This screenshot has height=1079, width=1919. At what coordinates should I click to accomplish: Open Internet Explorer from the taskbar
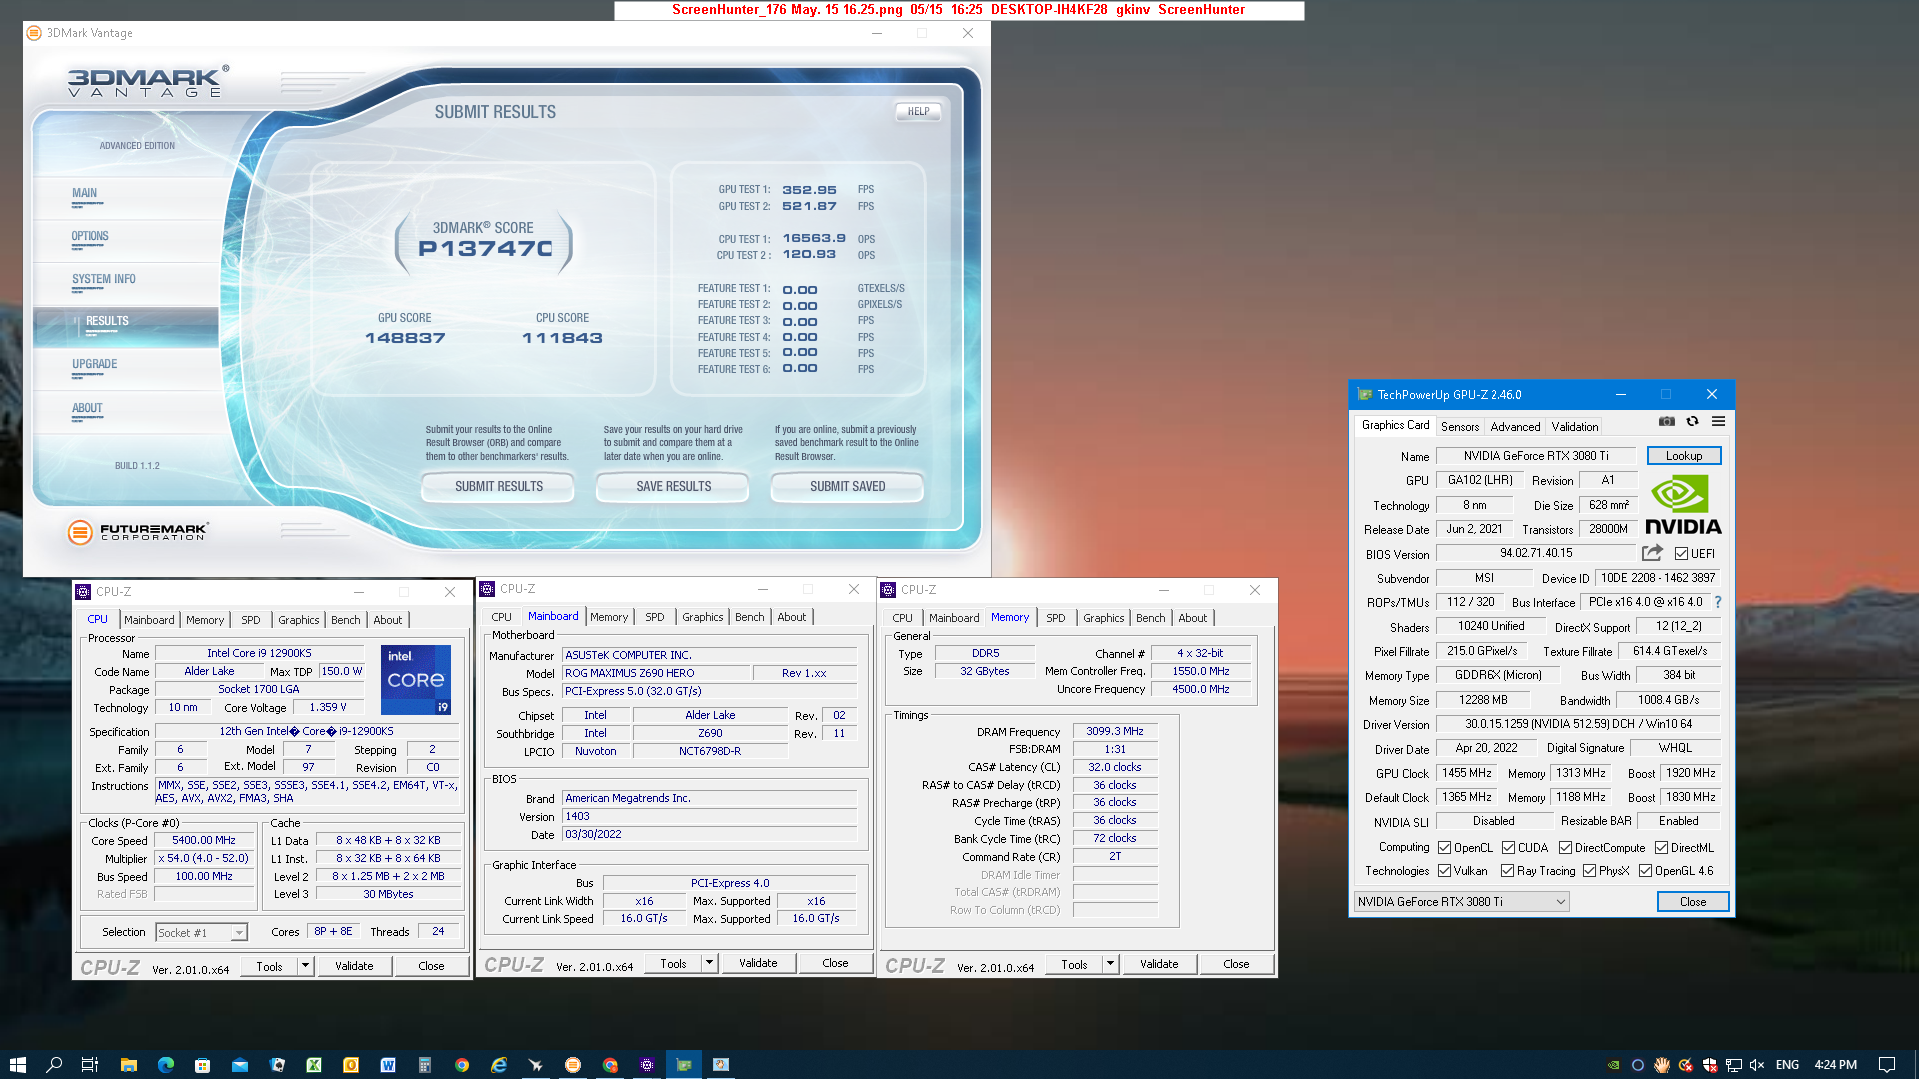pyautogui.click(x=499, y=1065)
